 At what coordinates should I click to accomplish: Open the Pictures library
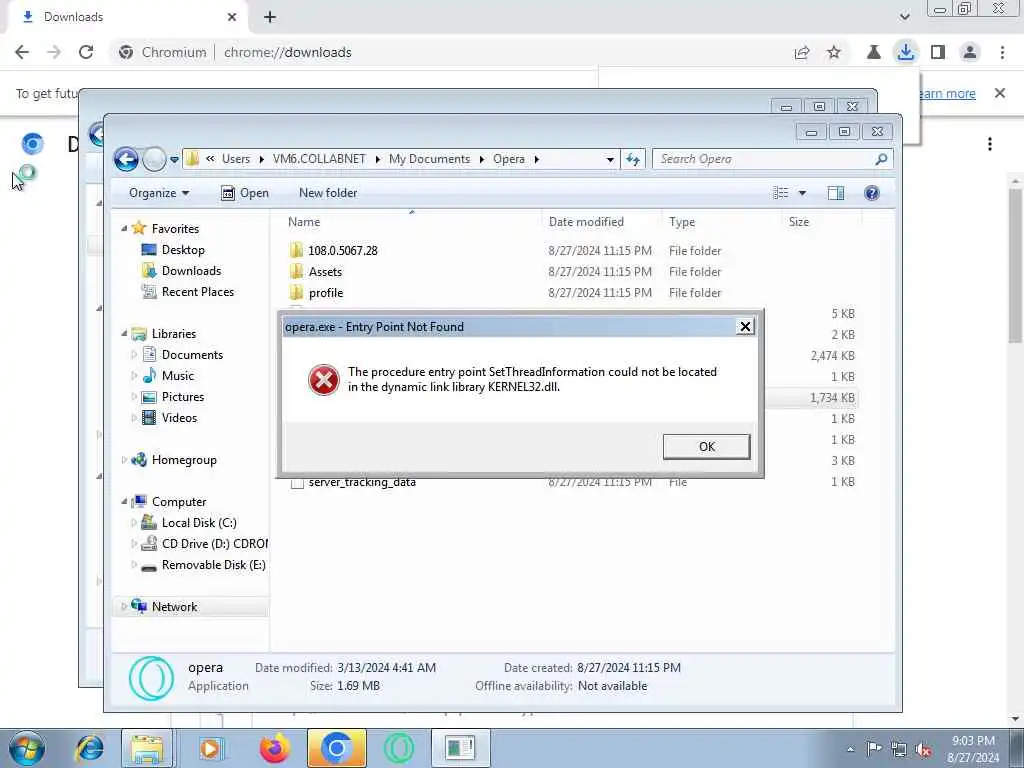coord(183,396)
